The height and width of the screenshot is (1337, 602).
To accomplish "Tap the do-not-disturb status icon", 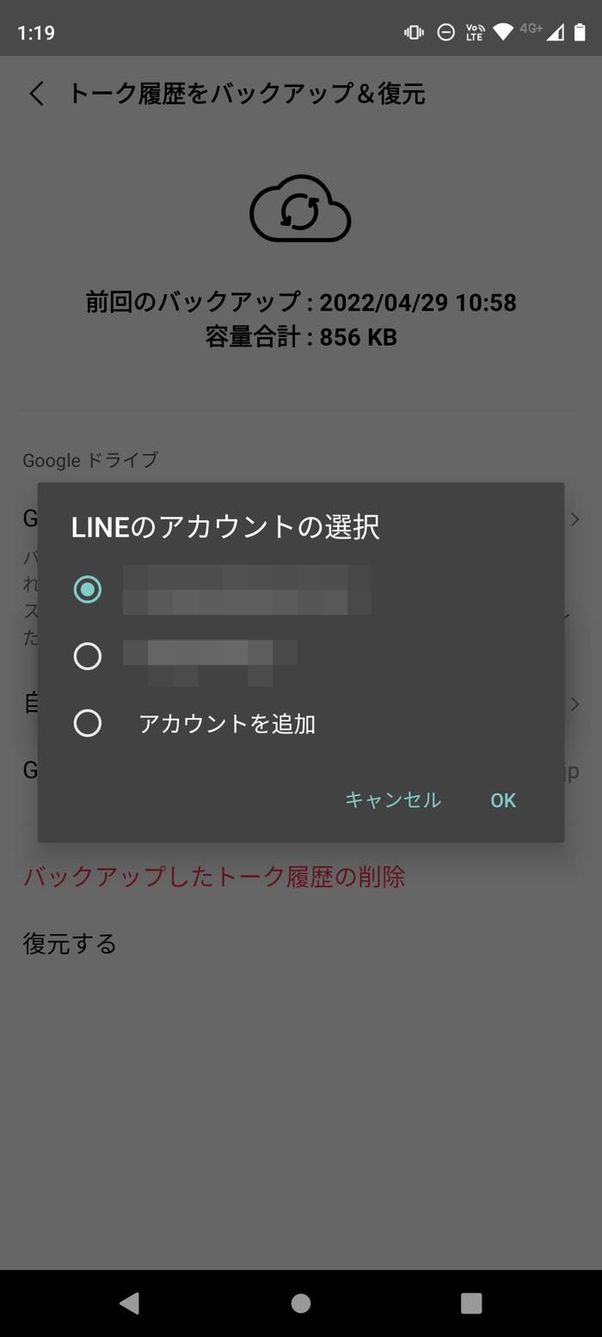I will pos(446,32).
